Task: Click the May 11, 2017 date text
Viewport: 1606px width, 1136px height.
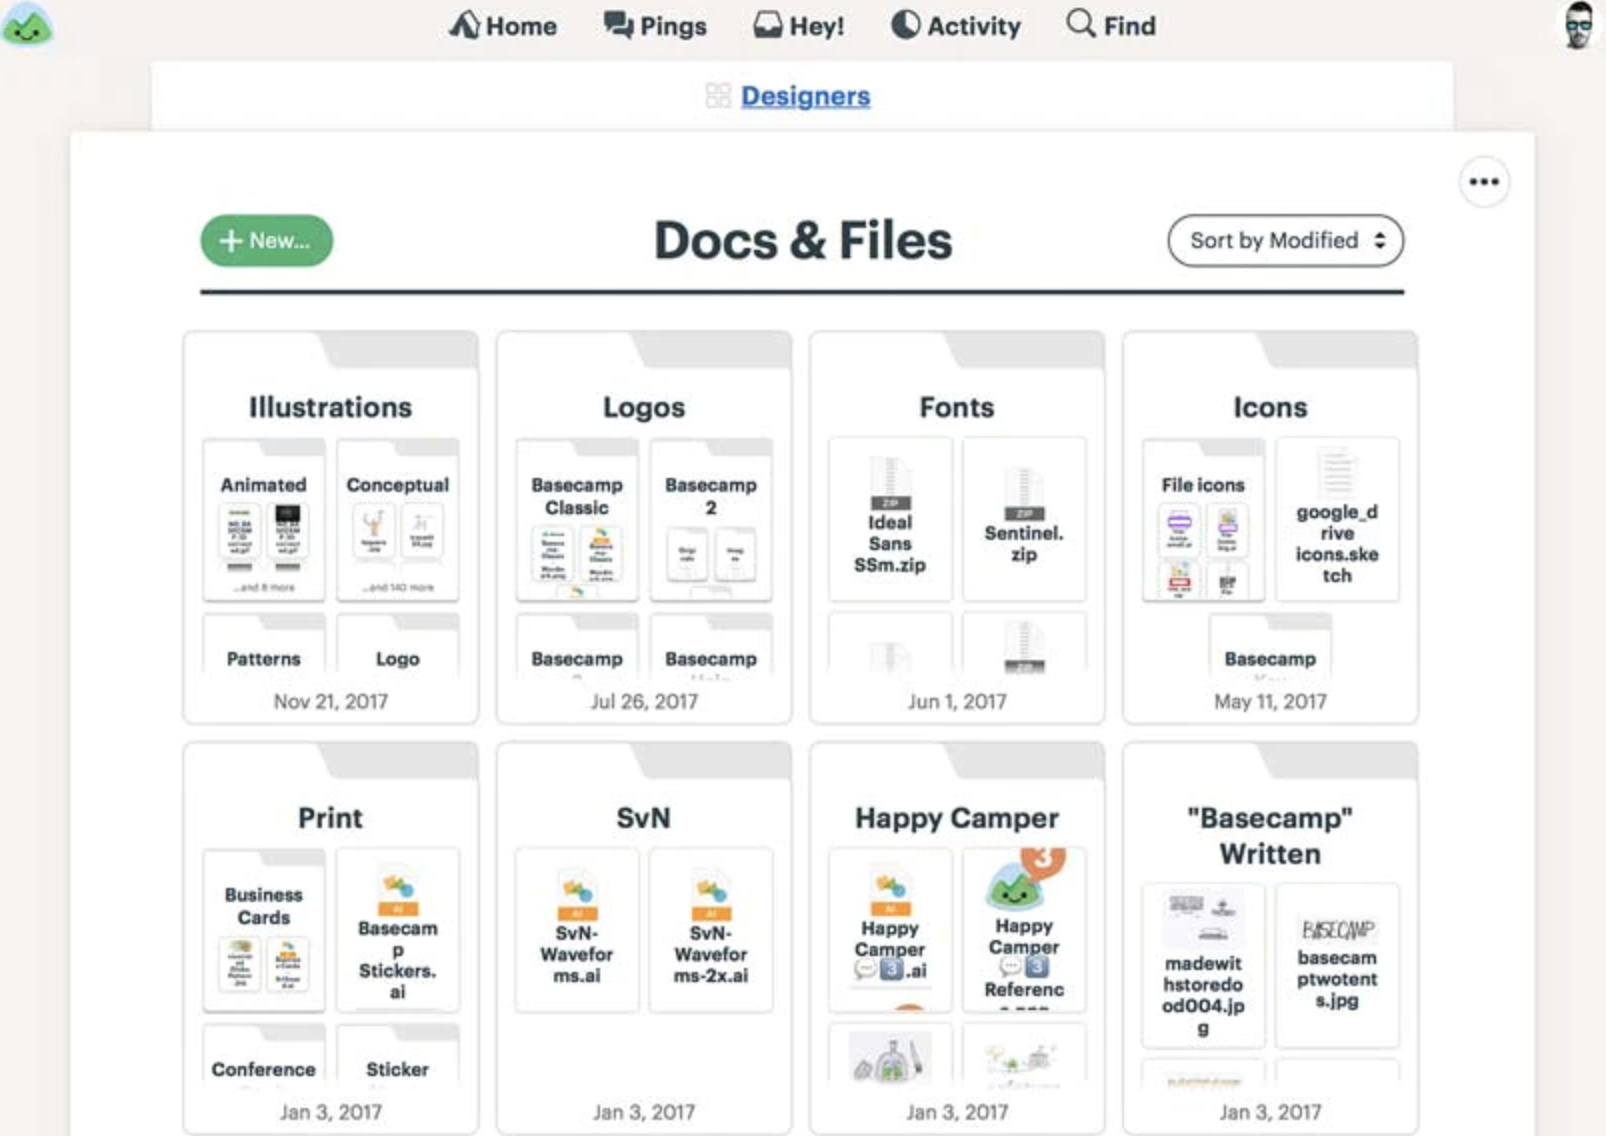Action: [1270, 702]
